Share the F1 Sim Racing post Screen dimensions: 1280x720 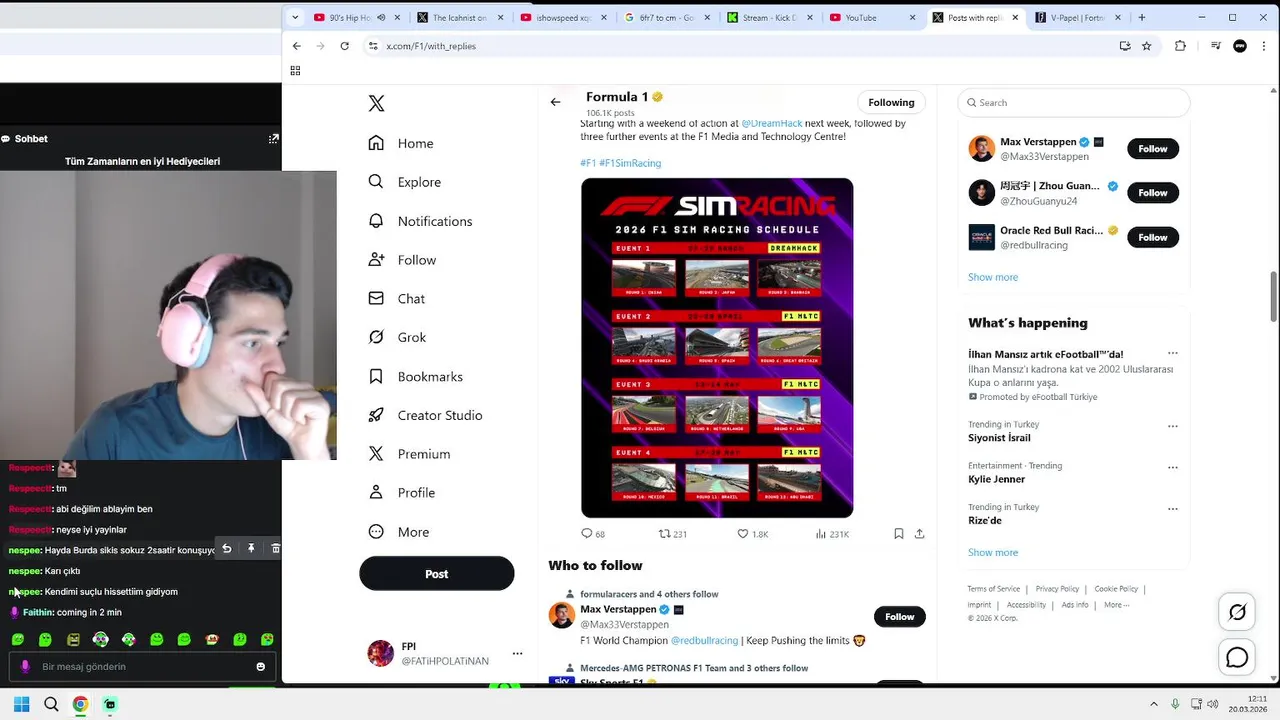click(919, 534)
